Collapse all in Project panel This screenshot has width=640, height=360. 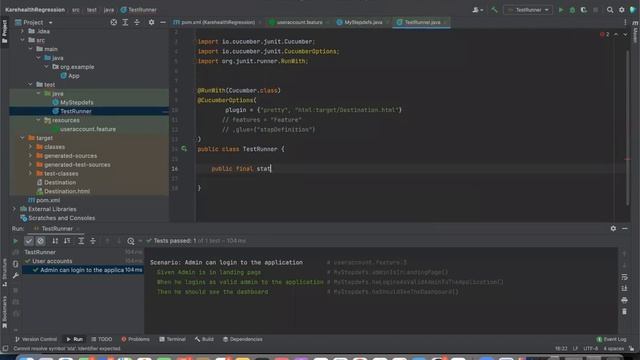point(137,22)
